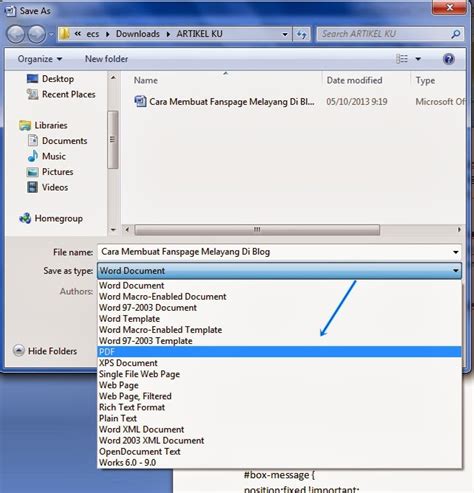Choose Word Macro-Enabled Document option
The height and width of the screenshot is (493, 474).
pyautogui.click(x=279, y=297)
